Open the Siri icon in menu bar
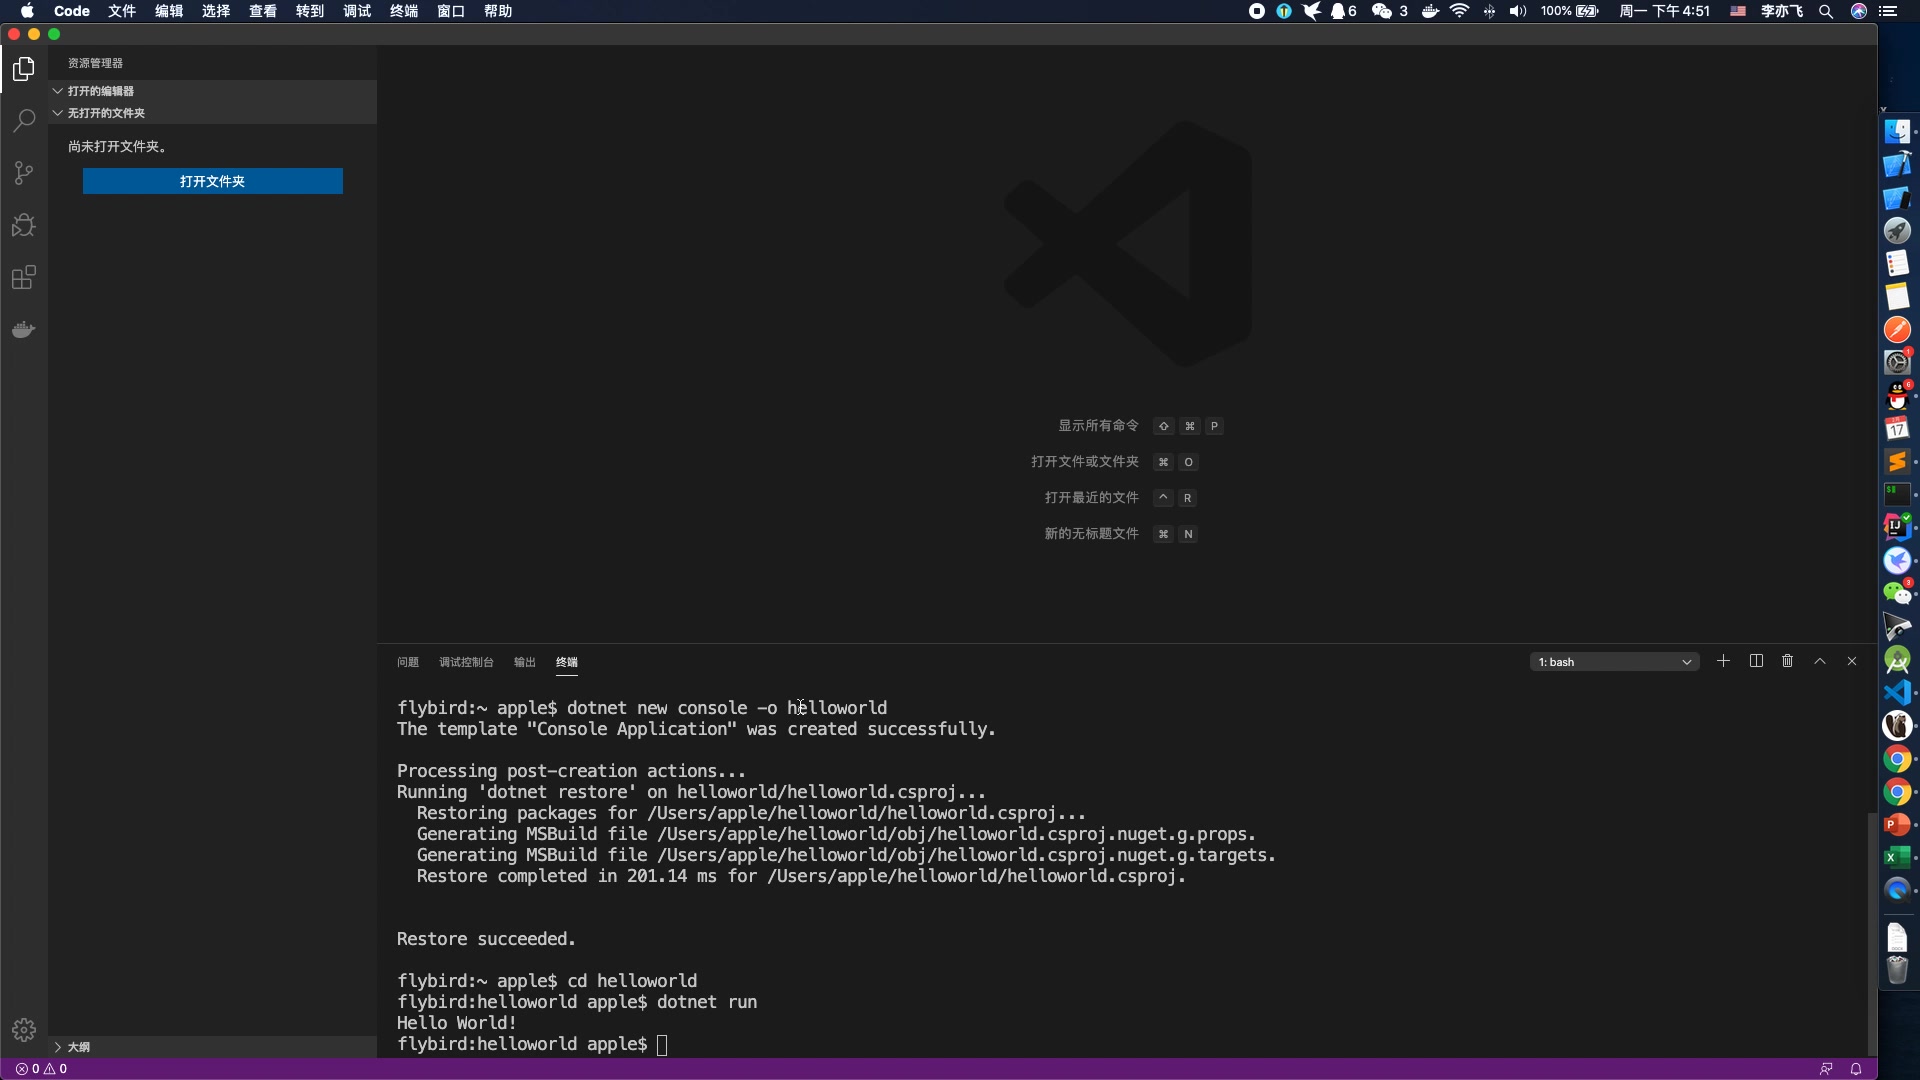This screenshot has width=1920, height=1080. click(1859, 11)
